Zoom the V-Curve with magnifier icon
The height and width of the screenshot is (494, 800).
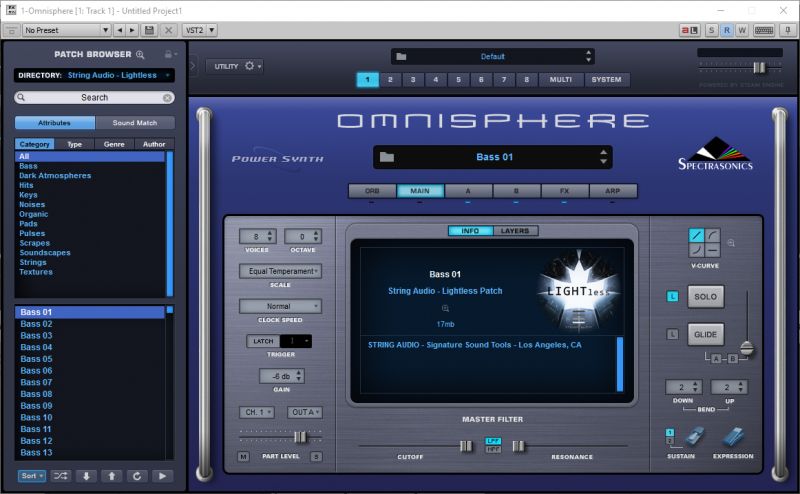click(x=731, y=243)
